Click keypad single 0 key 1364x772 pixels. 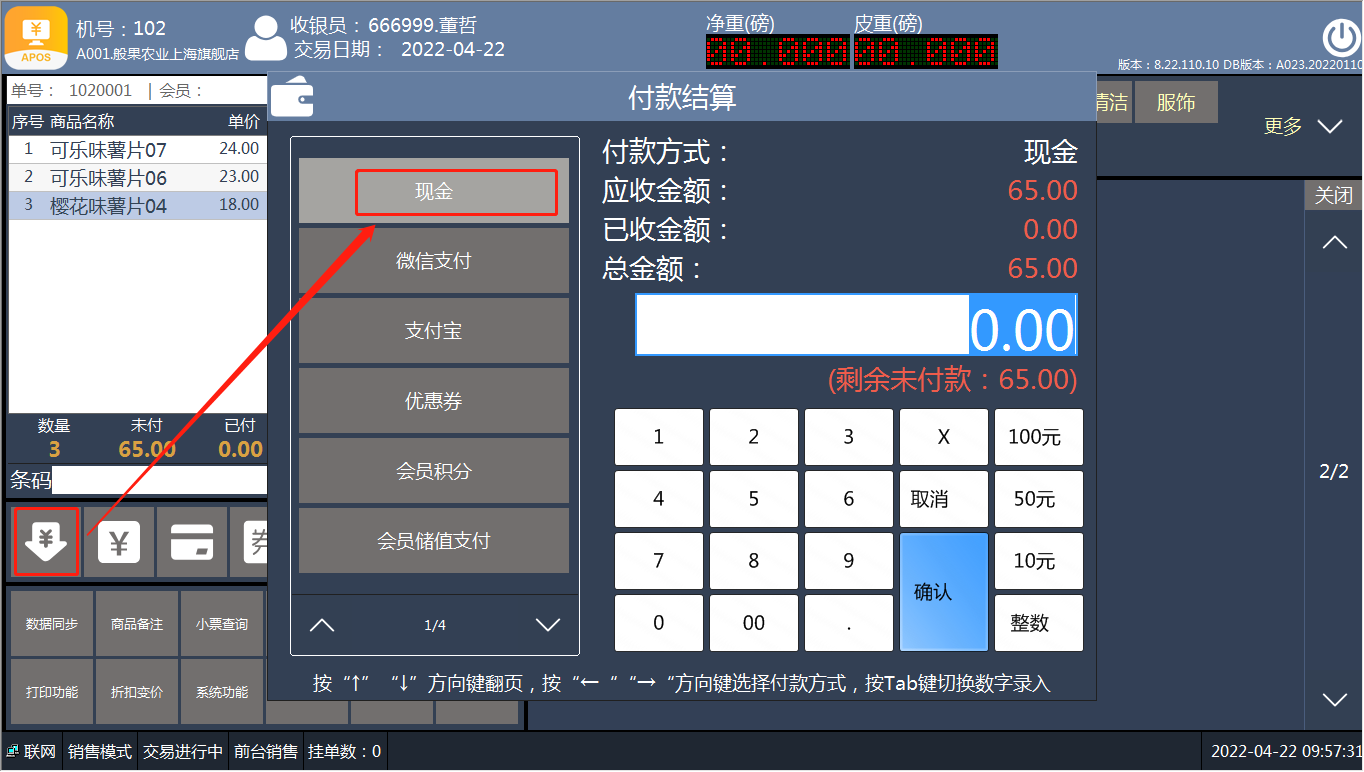pyautogui.click(x=659, y=623)
